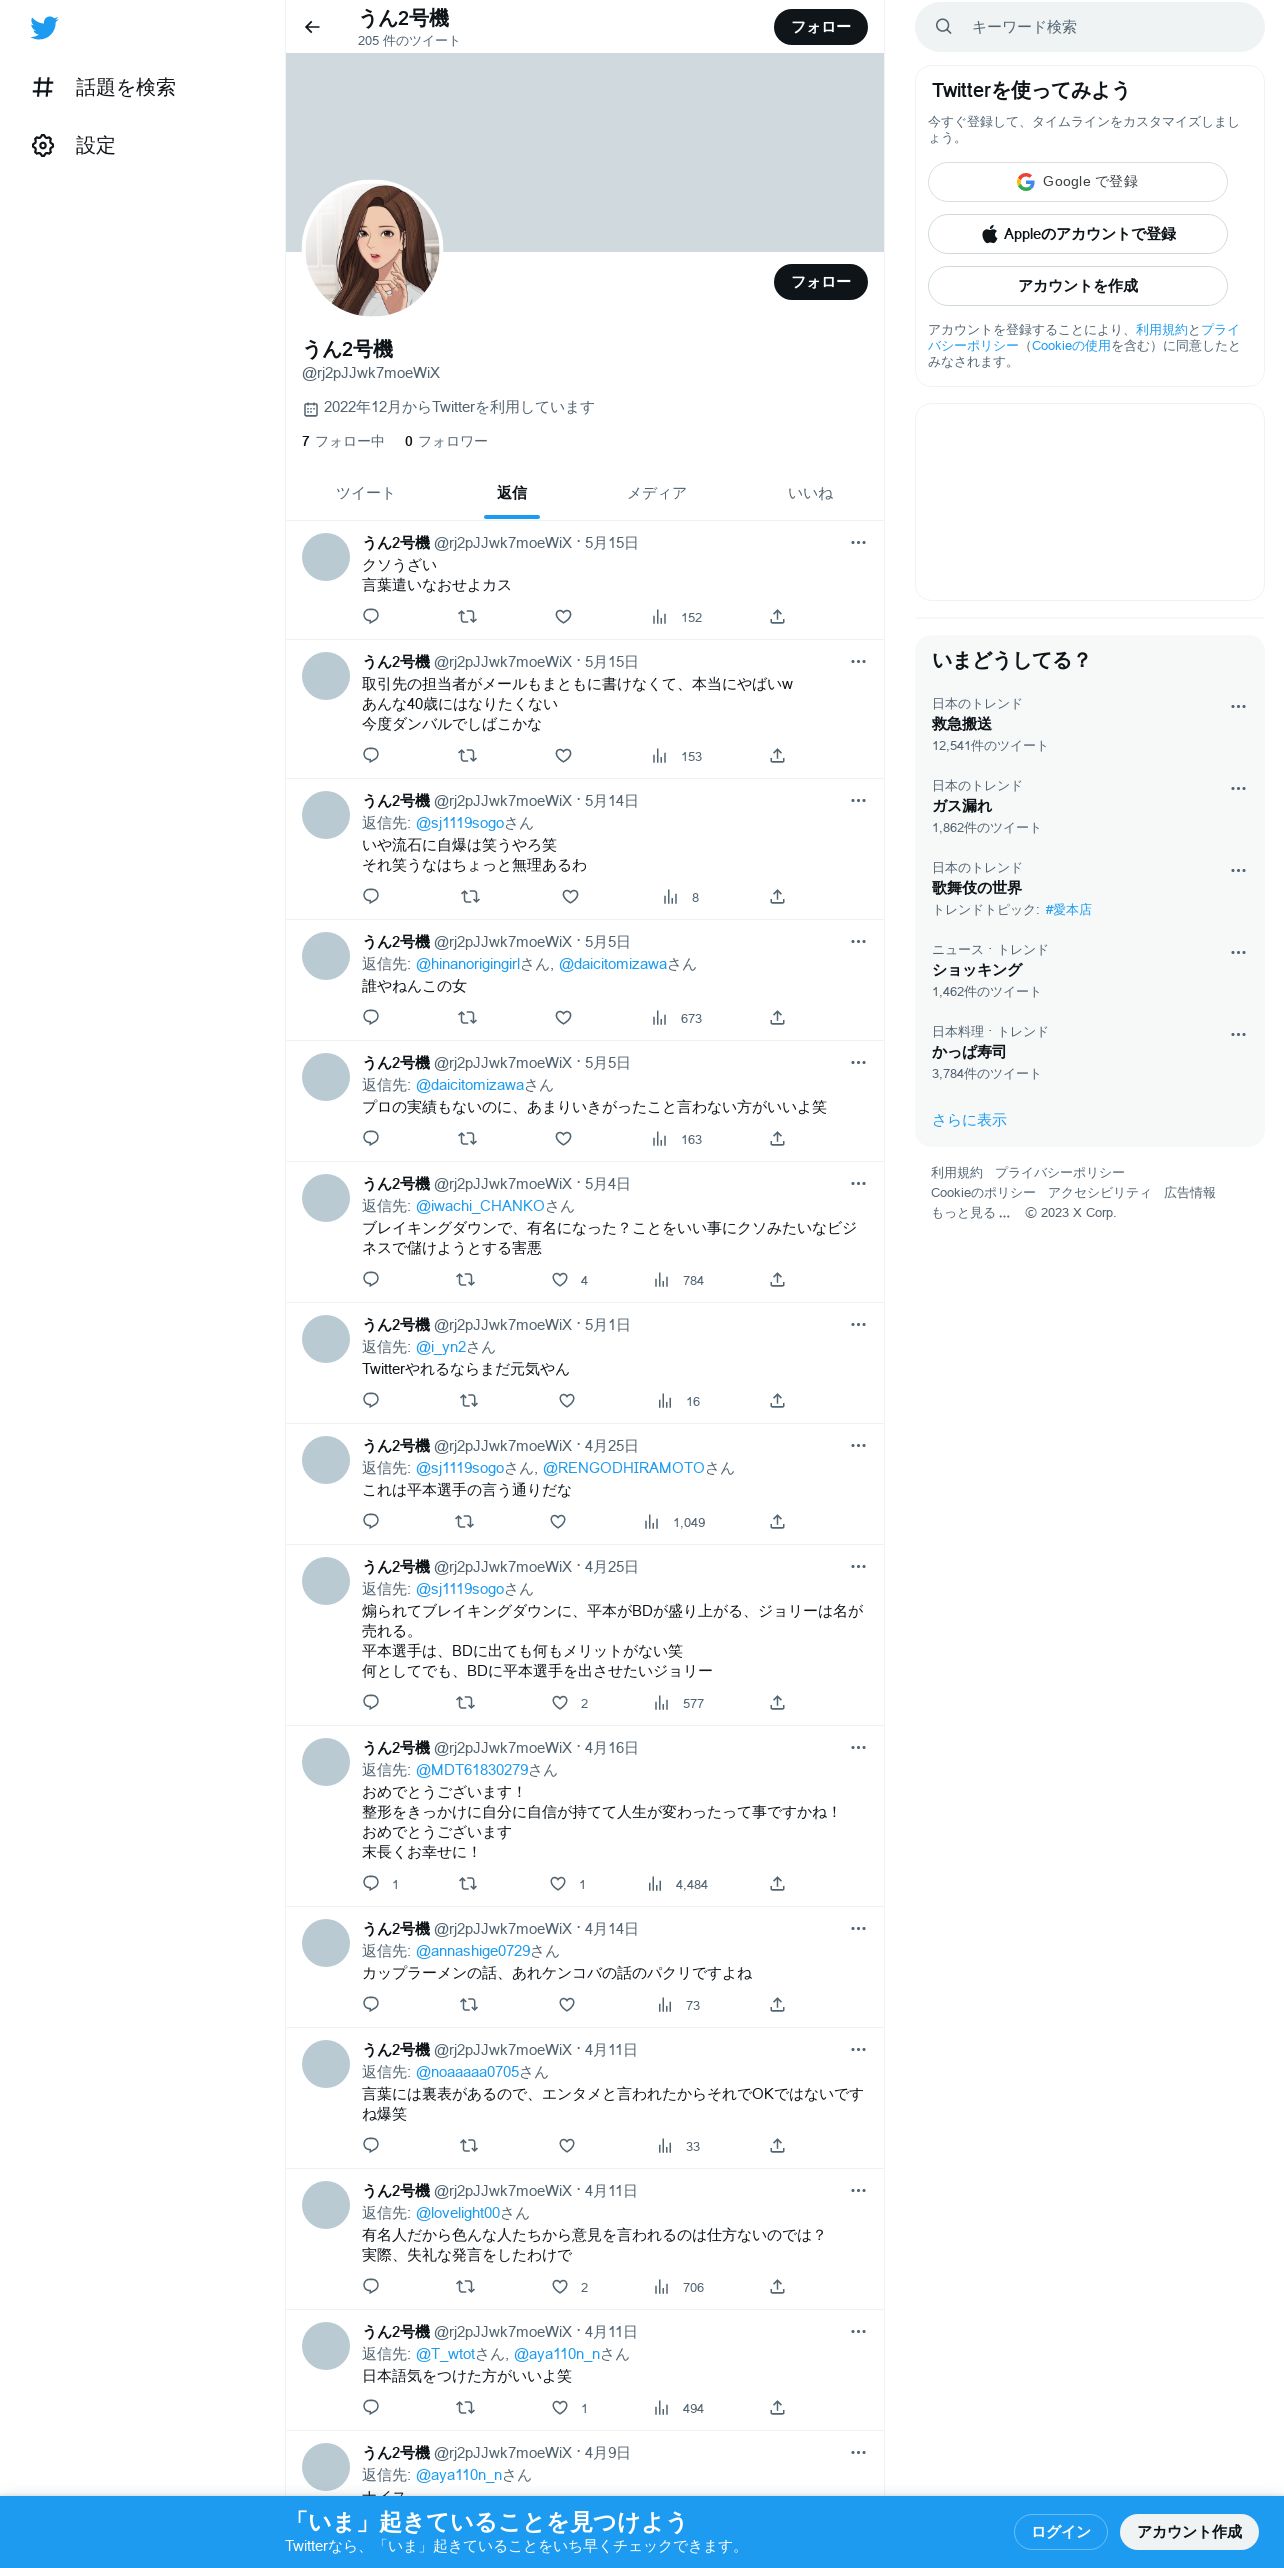Switch to the メディア tab
Screen dimensions: 1284x2568
coord(657,493)
